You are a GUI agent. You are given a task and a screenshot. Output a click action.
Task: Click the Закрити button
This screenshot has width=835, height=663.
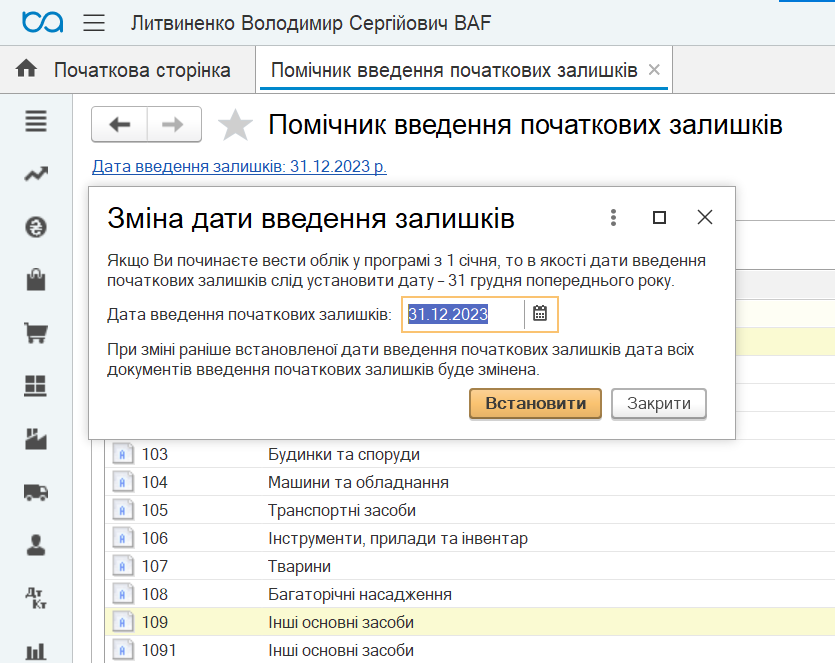coord(659,404)
